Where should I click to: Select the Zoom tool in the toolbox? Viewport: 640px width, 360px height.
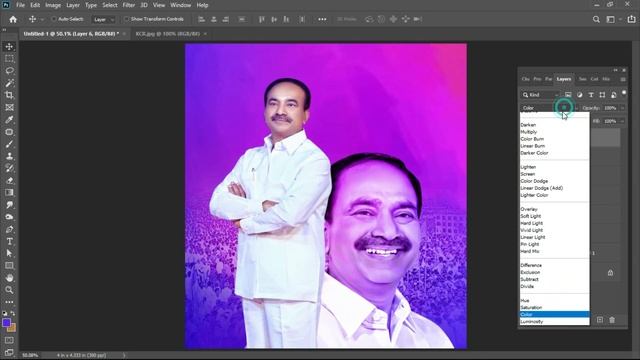(x=9, y=290)
